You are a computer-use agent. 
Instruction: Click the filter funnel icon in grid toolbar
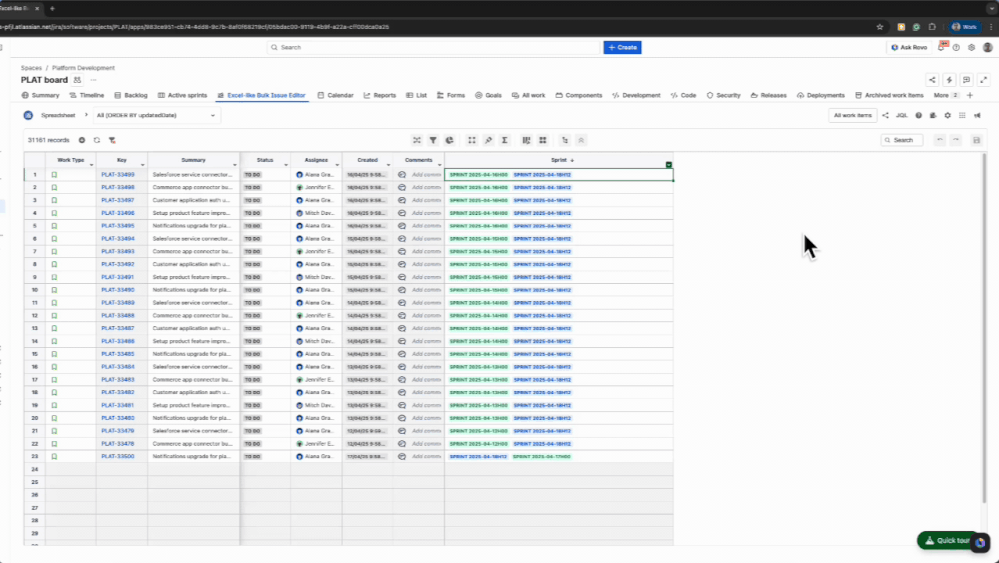coord(433,140)
